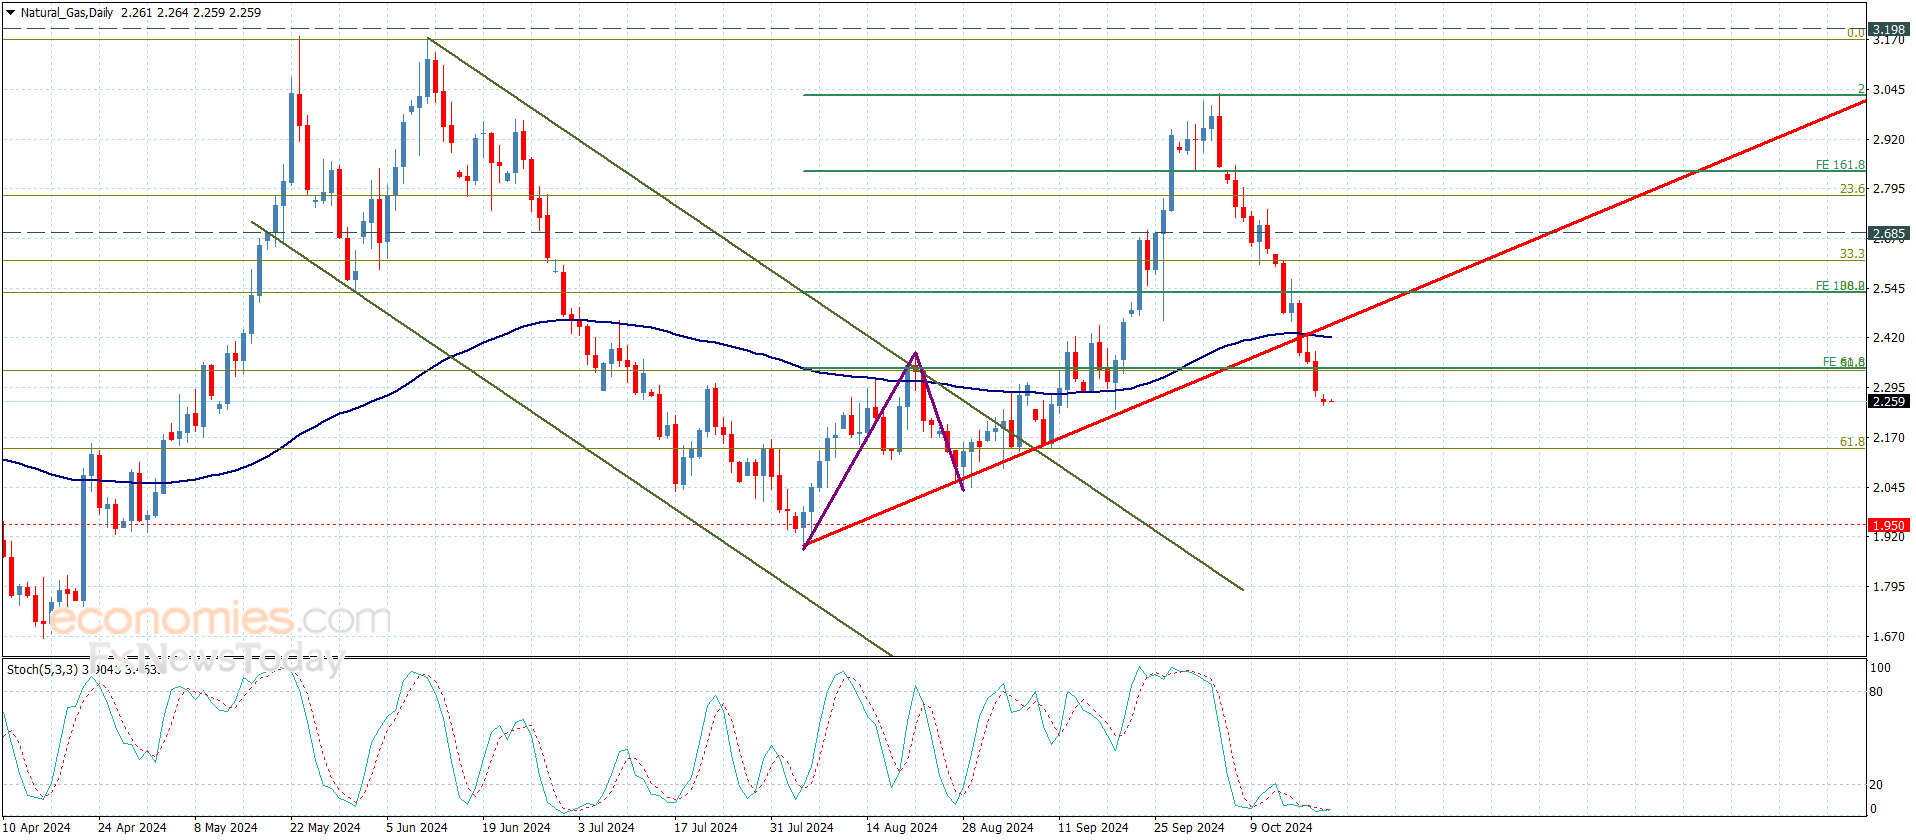The height and width of the screenshot is (840, 1916).
Task: Click the 28 Aug 2024 date label
Action: tap(997, 827)
